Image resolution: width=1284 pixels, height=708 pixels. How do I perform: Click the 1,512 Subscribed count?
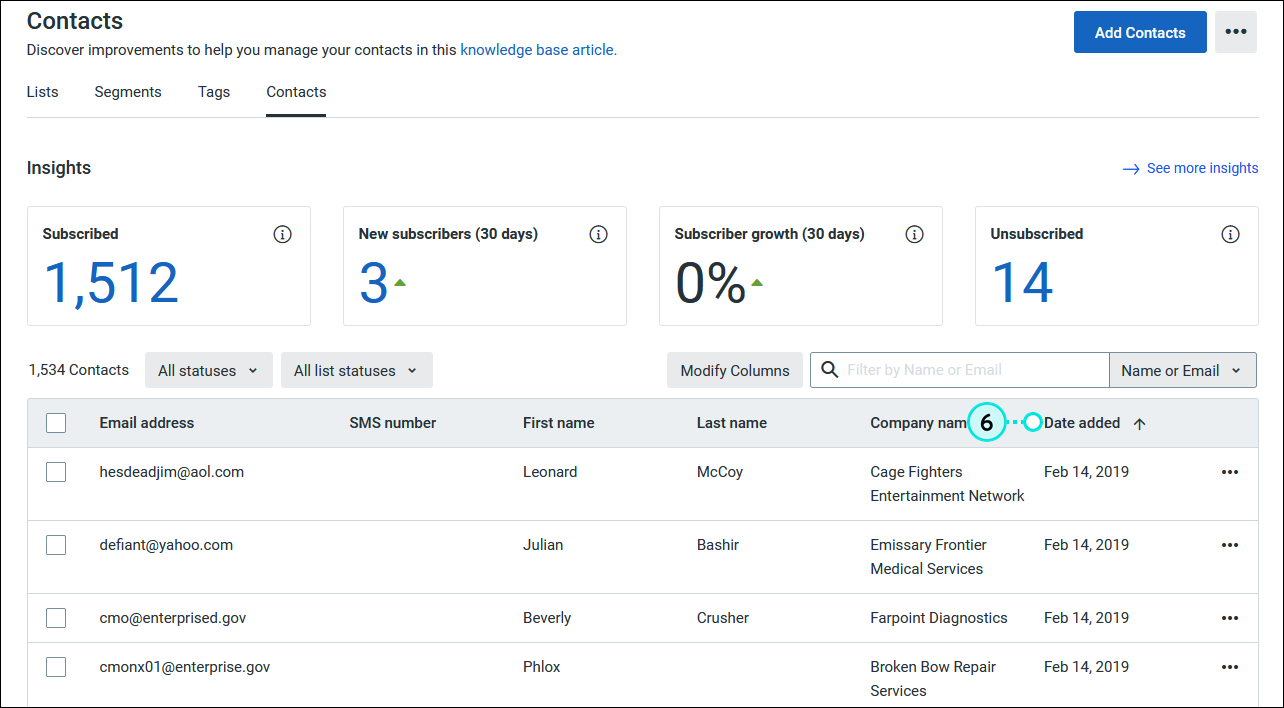coord(111,283)
